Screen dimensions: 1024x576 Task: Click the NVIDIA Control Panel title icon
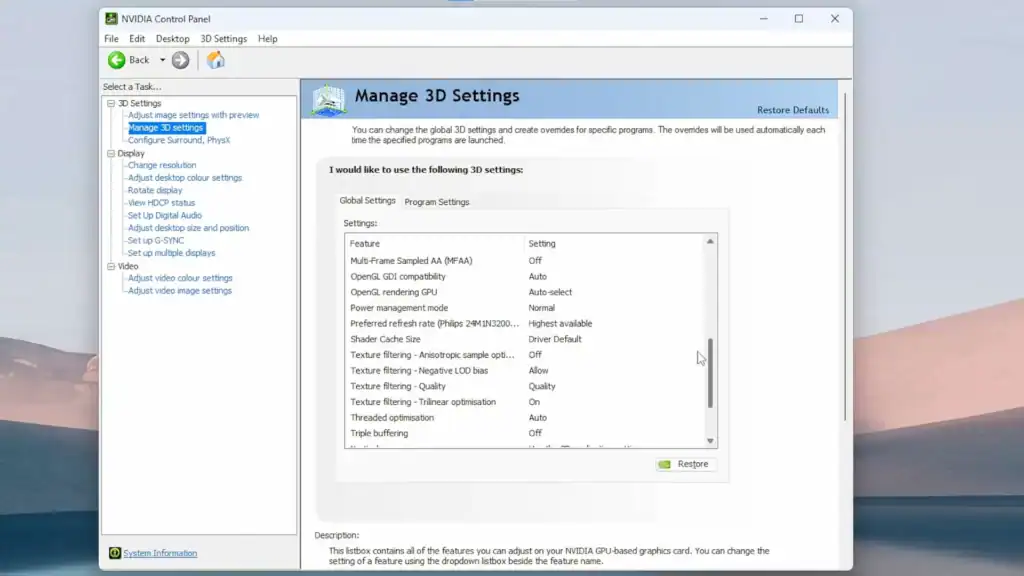pos(112,19)
